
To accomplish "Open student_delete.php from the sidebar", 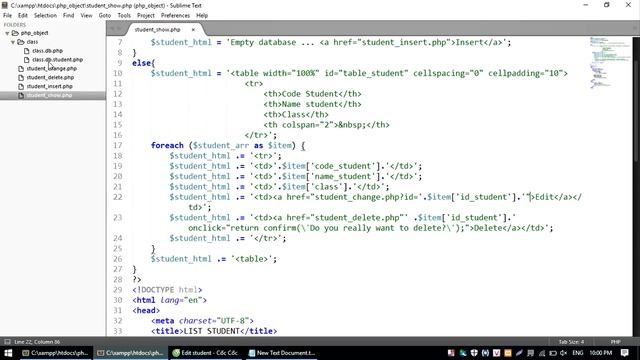I will point(50,78).
